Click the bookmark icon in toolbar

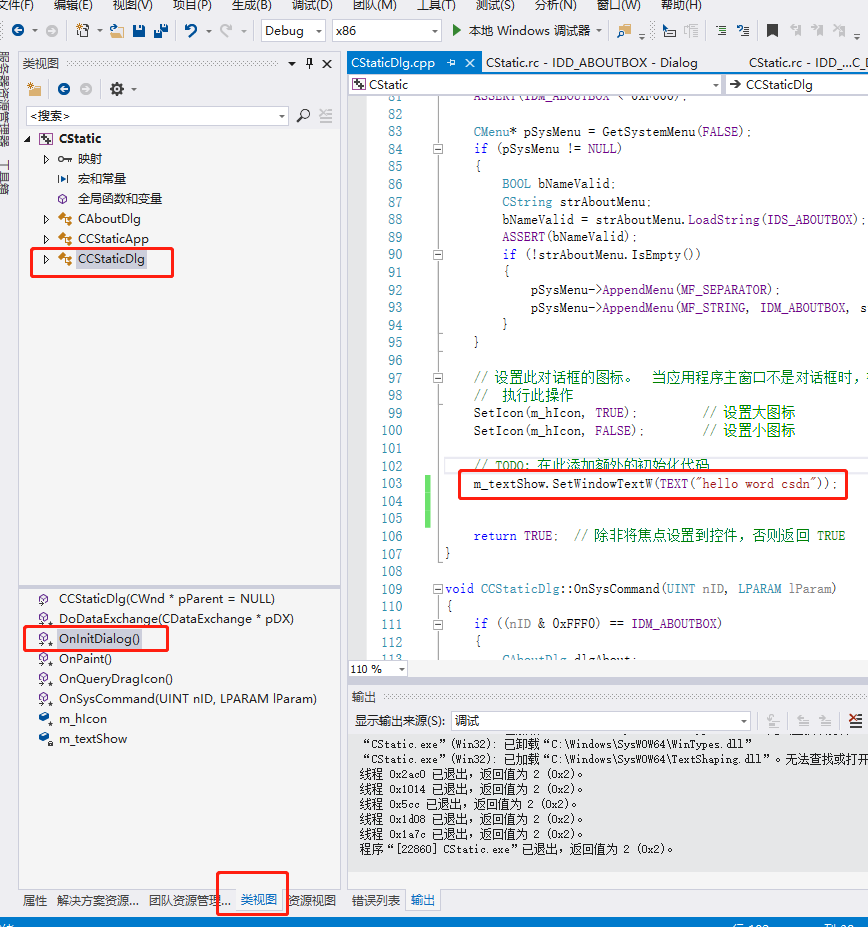(x=771, y=31)
